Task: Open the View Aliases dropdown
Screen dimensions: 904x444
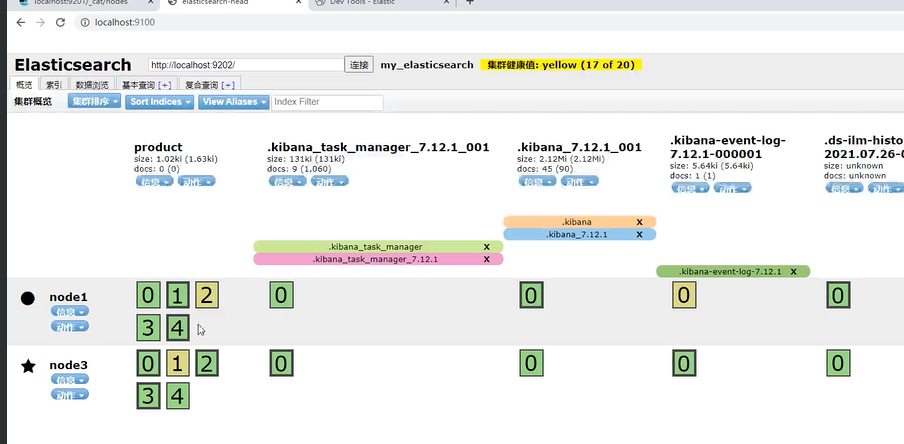Action: coord(234,101)
